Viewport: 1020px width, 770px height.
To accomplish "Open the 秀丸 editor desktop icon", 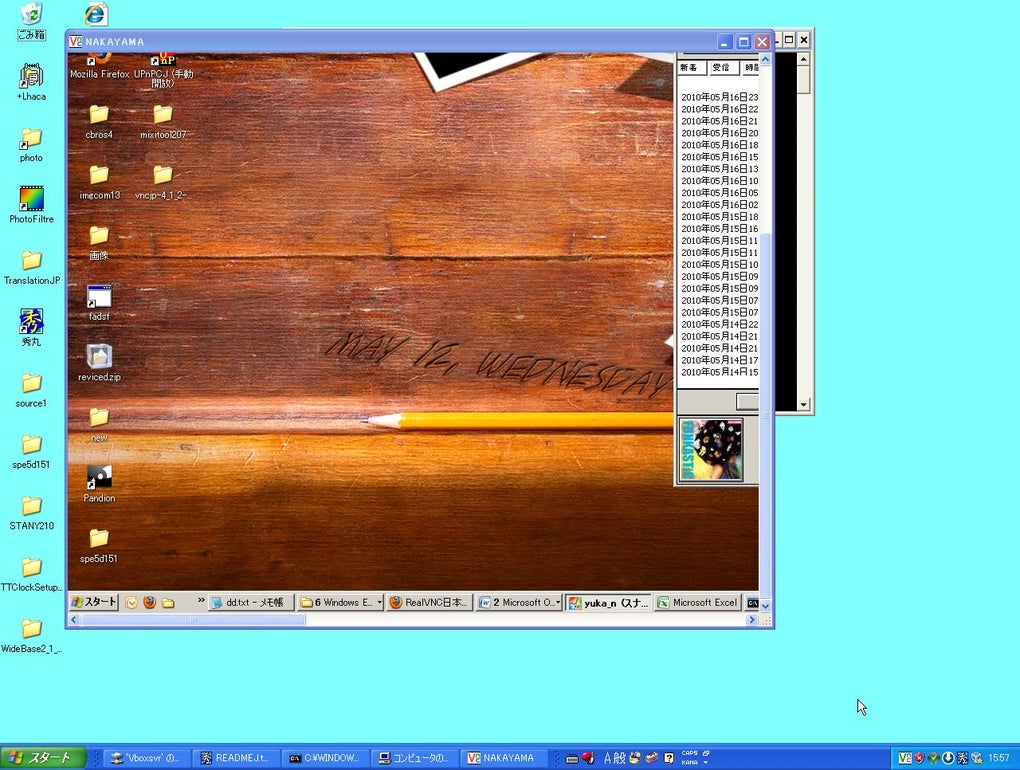I will click(x=31, y=322).
